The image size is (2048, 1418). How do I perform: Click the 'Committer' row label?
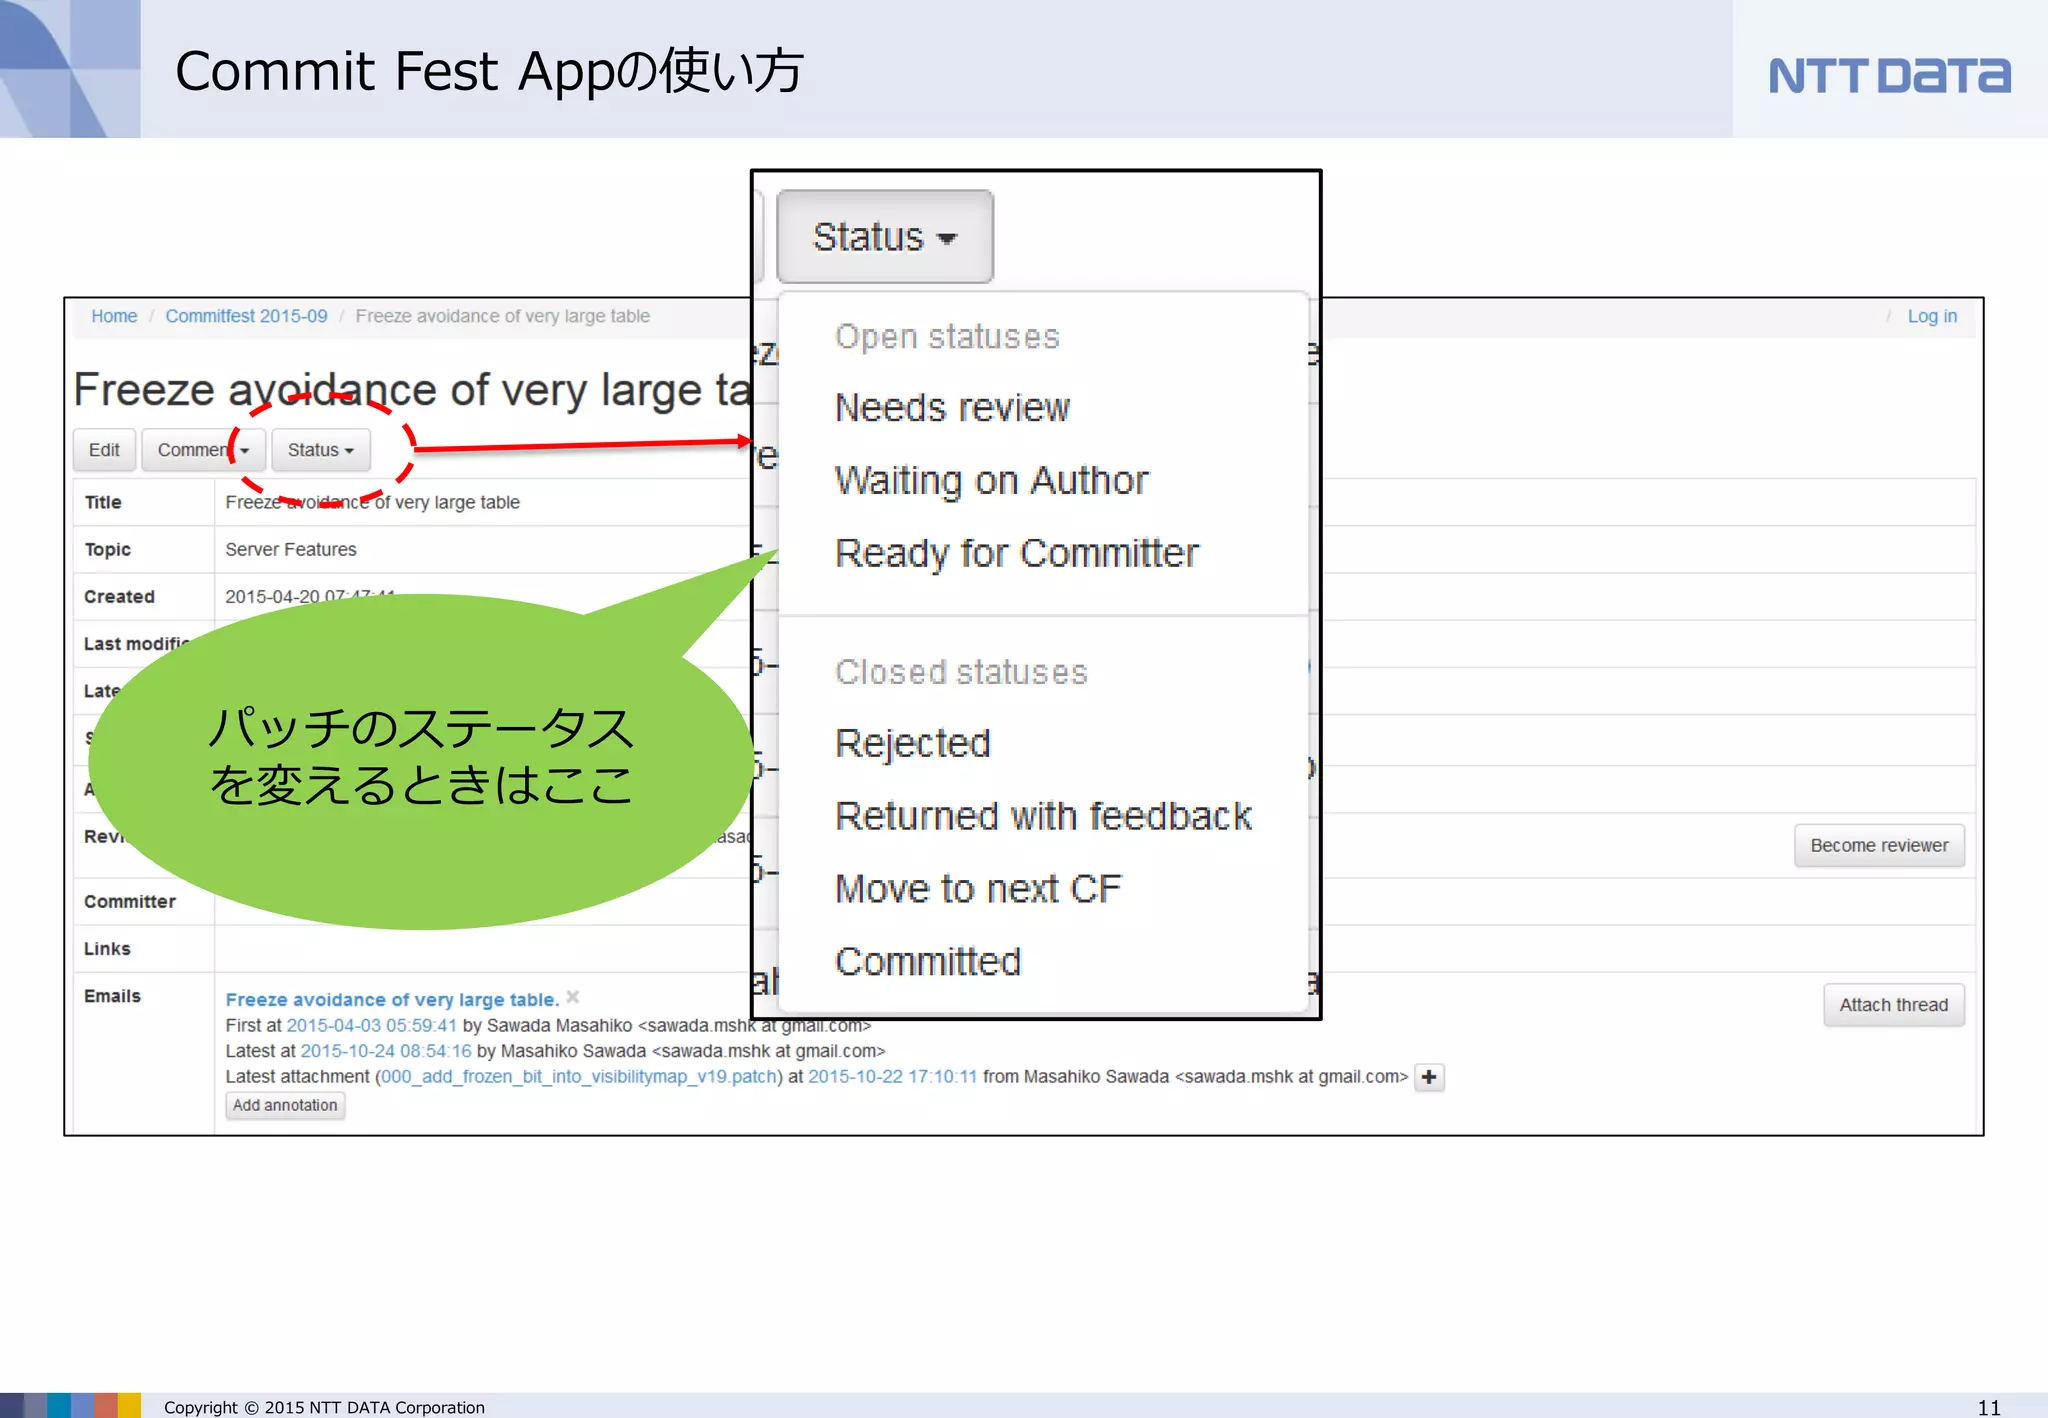pyautogui.click(x=130, y=902)
